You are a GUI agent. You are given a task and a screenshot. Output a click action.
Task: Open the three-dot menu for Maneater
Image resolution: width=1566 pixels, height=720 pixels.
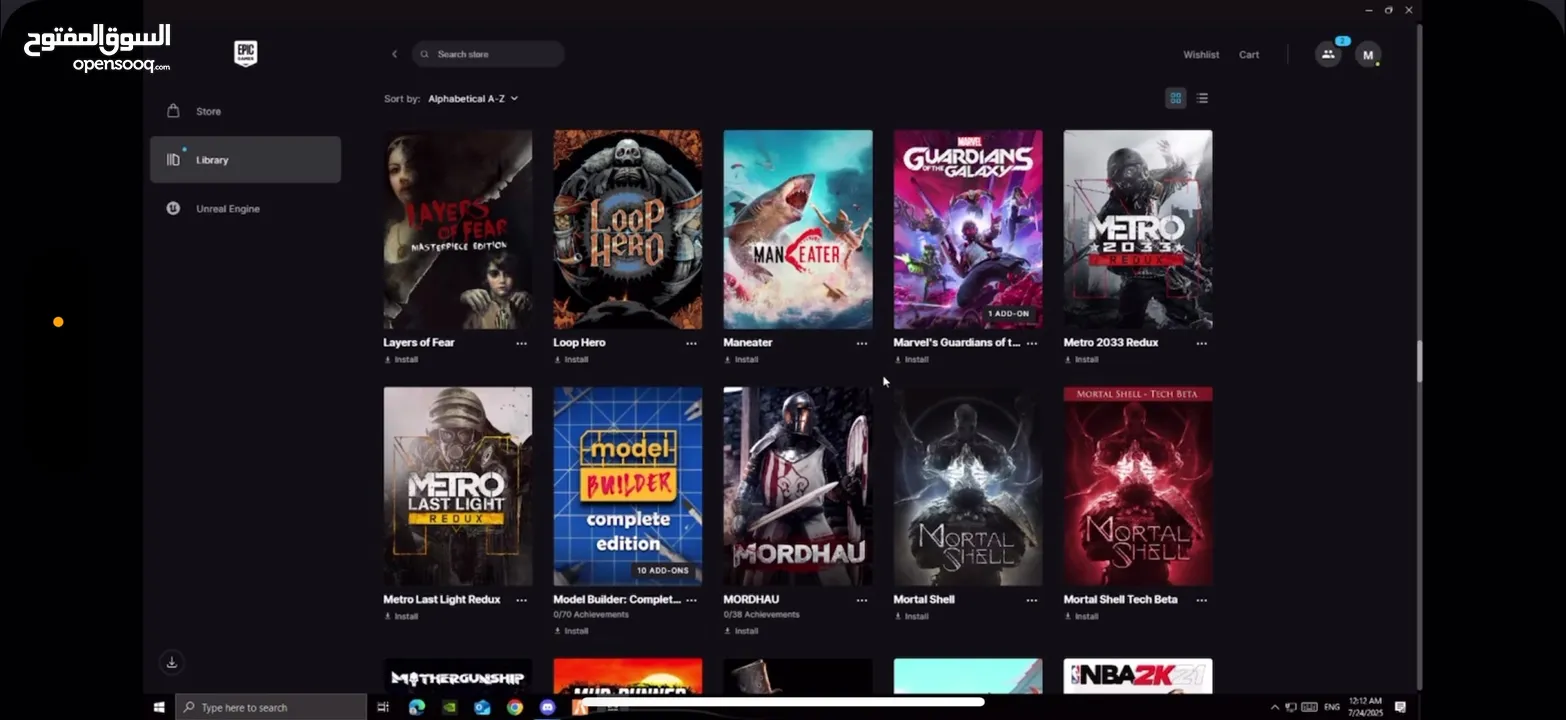(x=862, y=343)
